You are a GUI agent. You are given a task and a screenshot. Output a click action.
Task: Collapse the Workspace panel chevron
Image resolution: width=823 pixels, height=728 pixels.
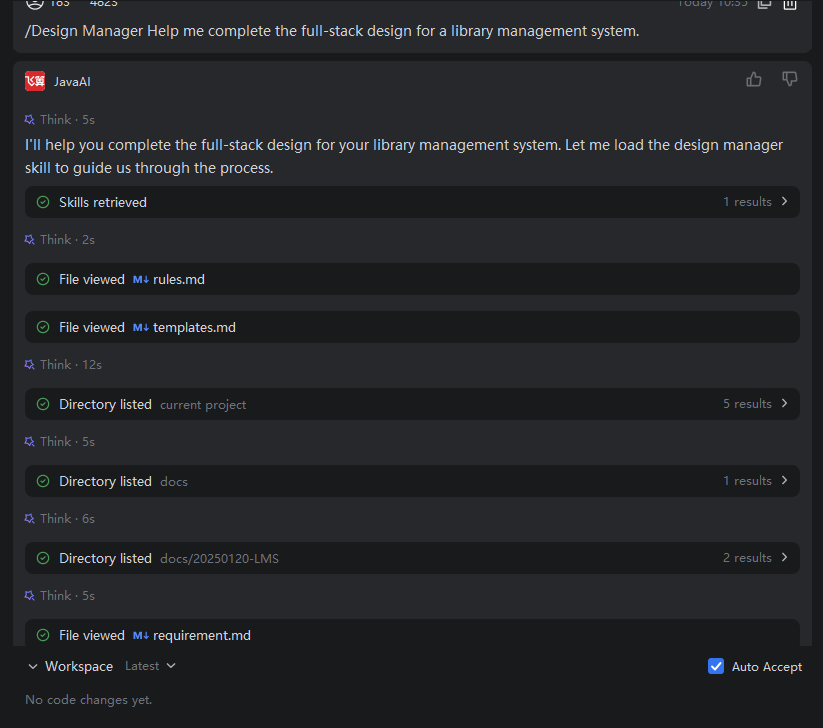click(33, 667)
